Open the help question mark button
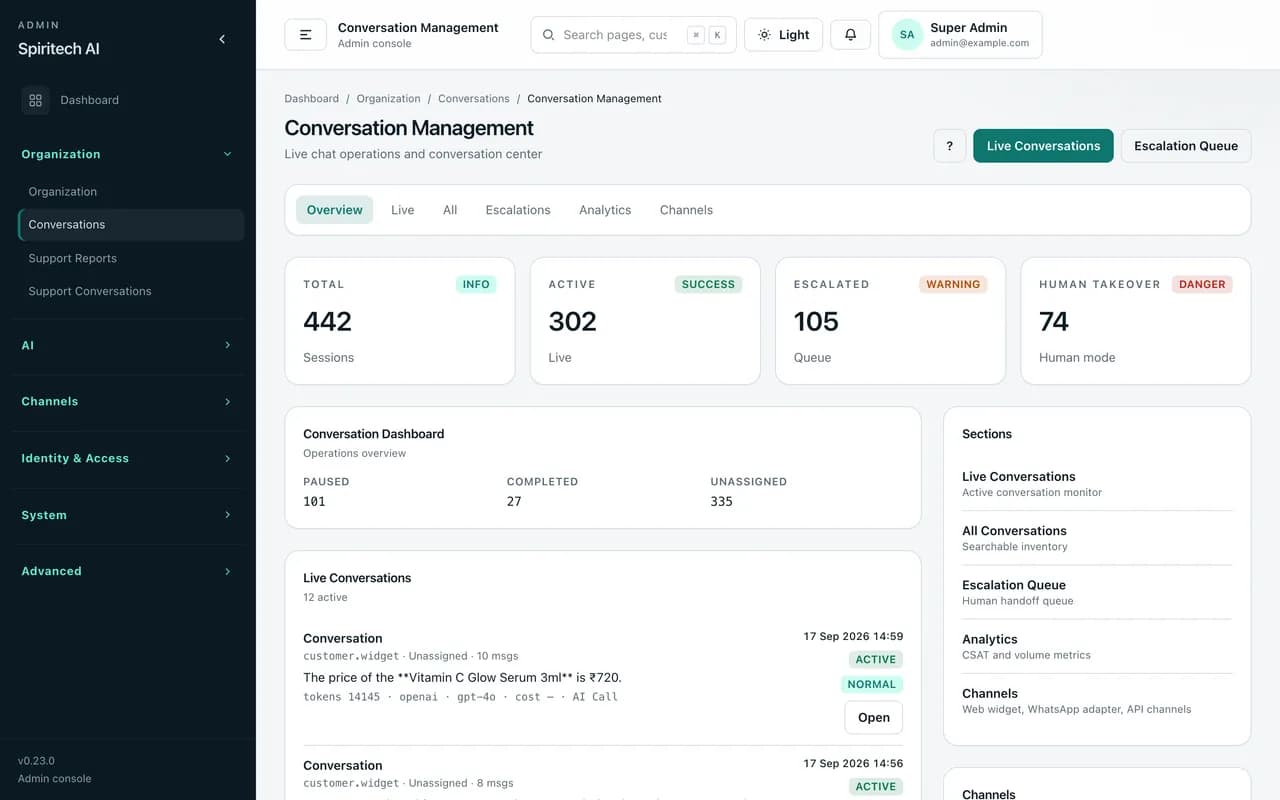 (x=950, y=146)
